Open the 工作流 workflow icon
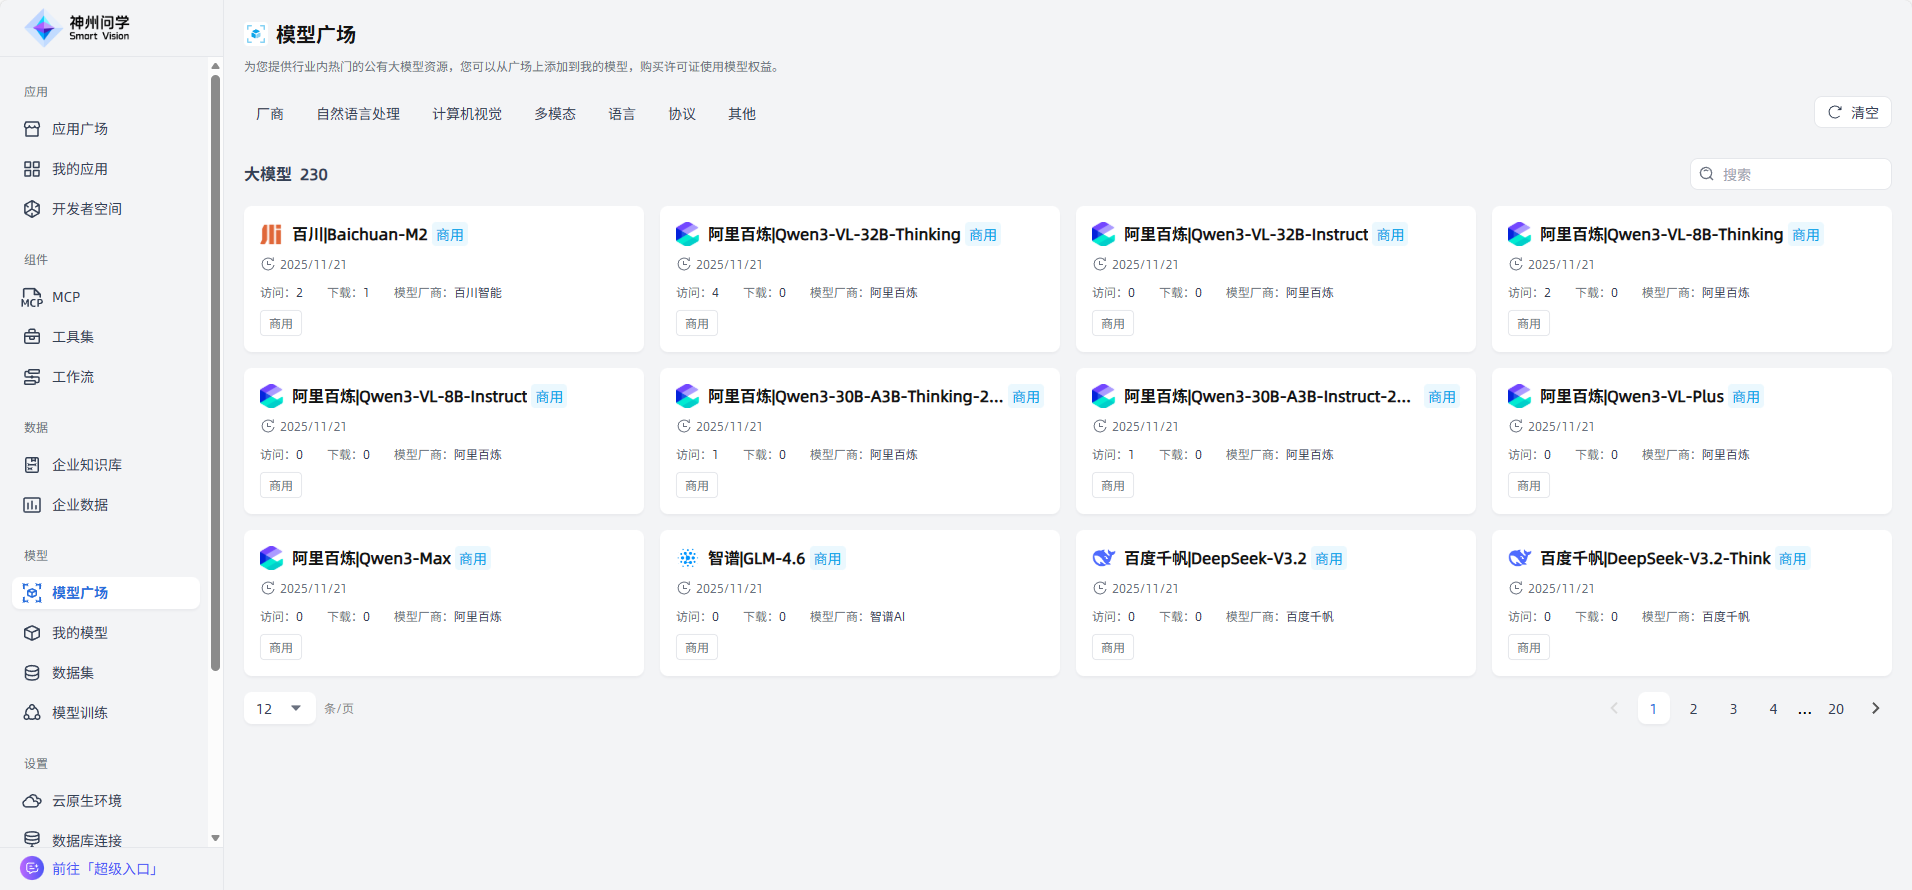Viewport: 1912px width, 890px height. (x=32, y=377)
